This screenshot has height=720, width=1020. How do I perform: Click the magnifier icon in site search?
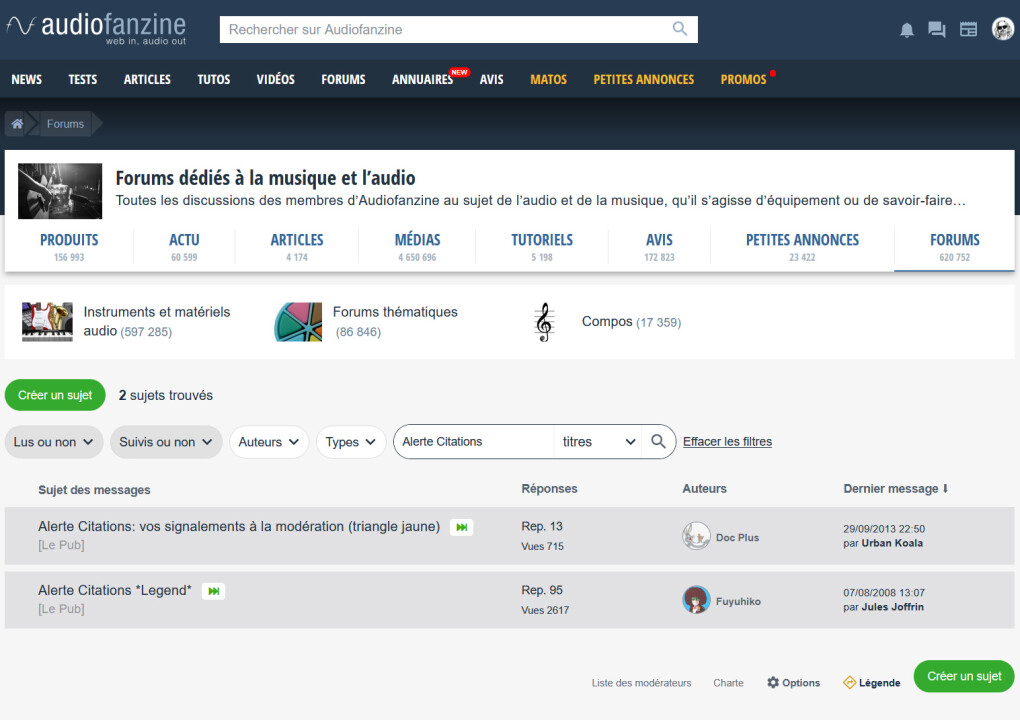pyautogui.click(x=680, y=29)
